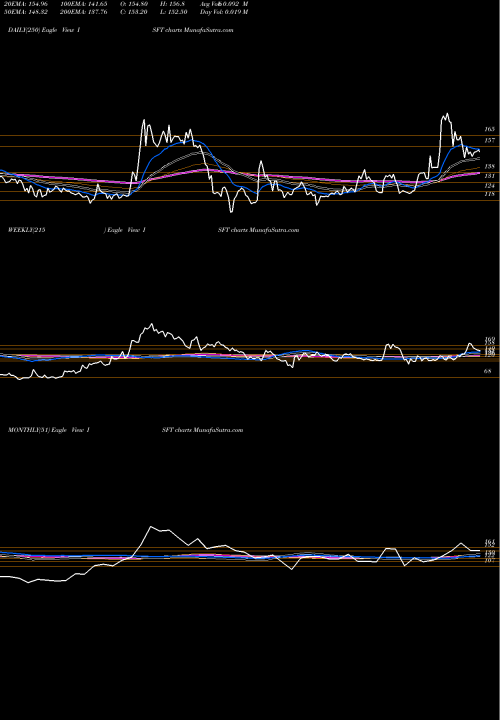This screenshot has width=500, height=720.
Task: Click the 124 price label on daily chart
Action: coord(489,186)
